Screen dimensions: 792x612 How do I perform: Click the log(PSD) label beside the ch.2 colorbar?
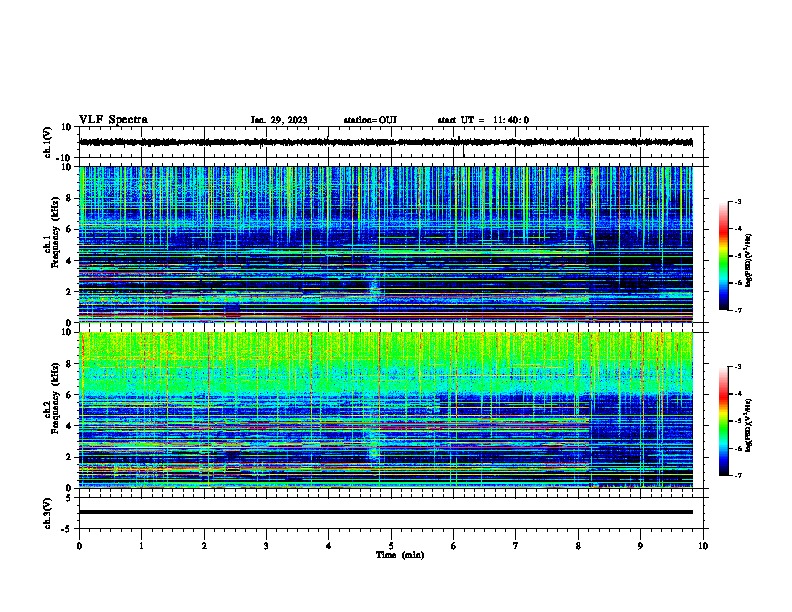tap(748, 426)
